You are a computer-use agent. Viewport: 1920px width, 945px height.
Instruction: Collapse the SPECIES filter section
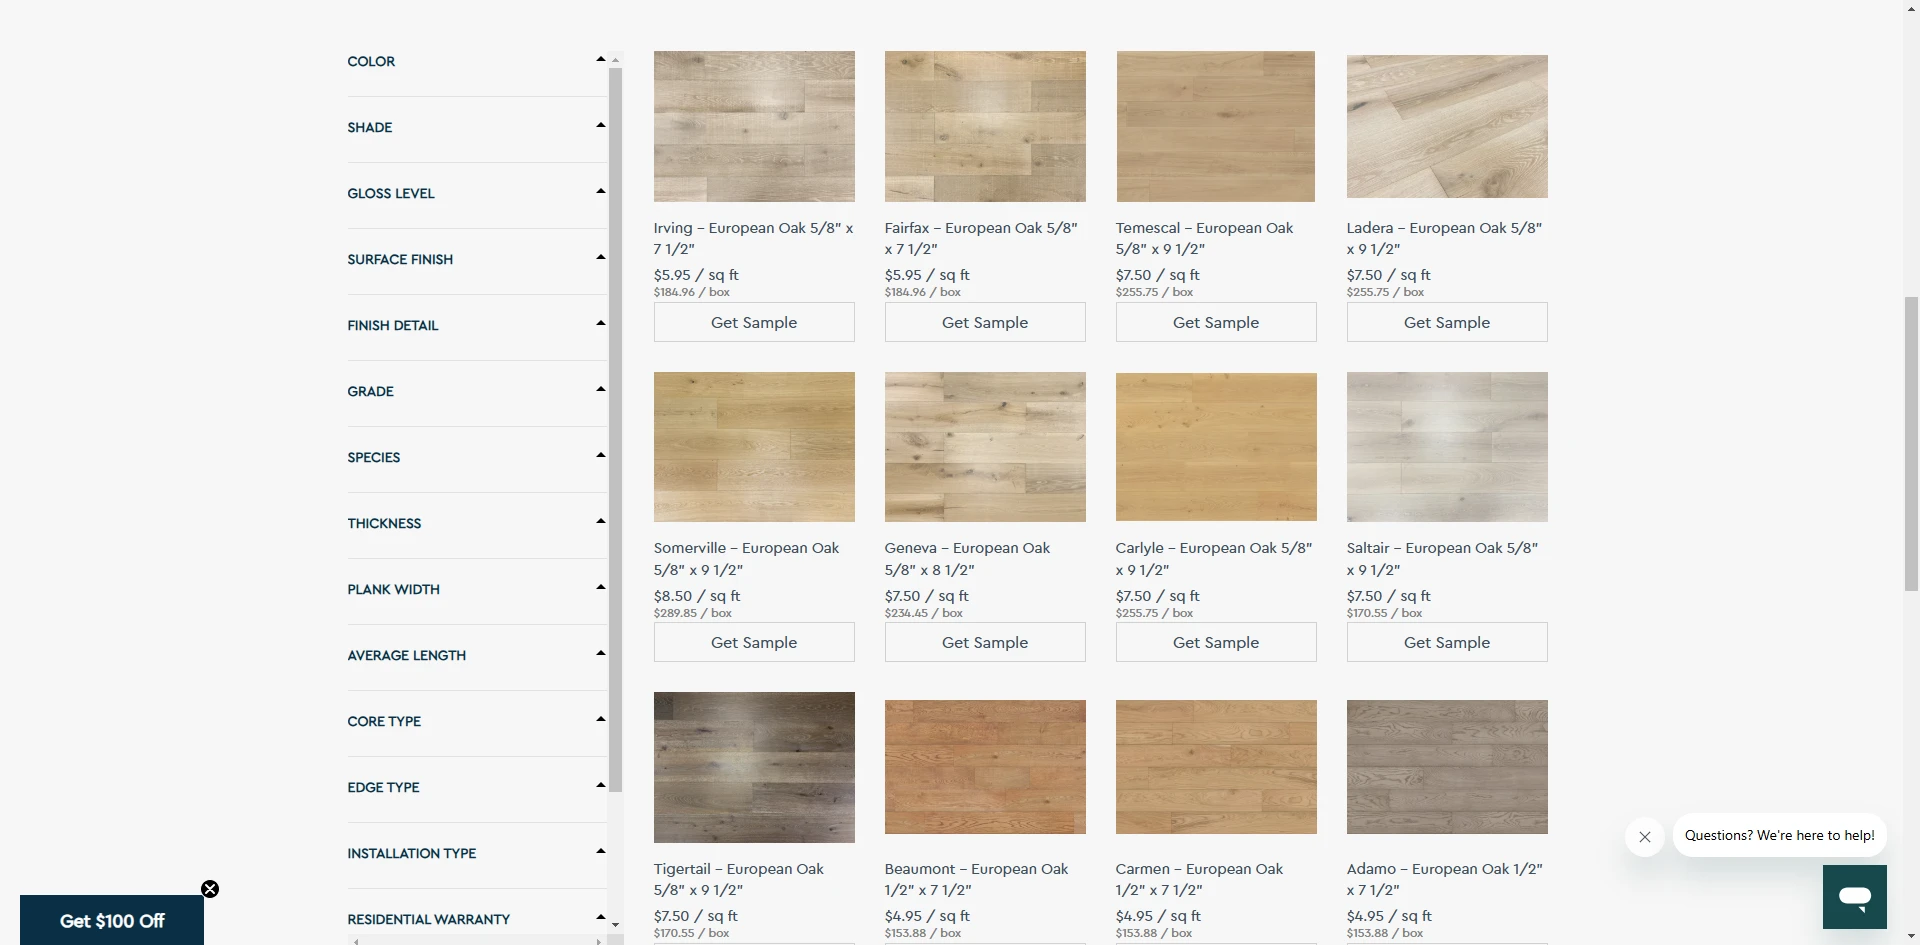599,454
